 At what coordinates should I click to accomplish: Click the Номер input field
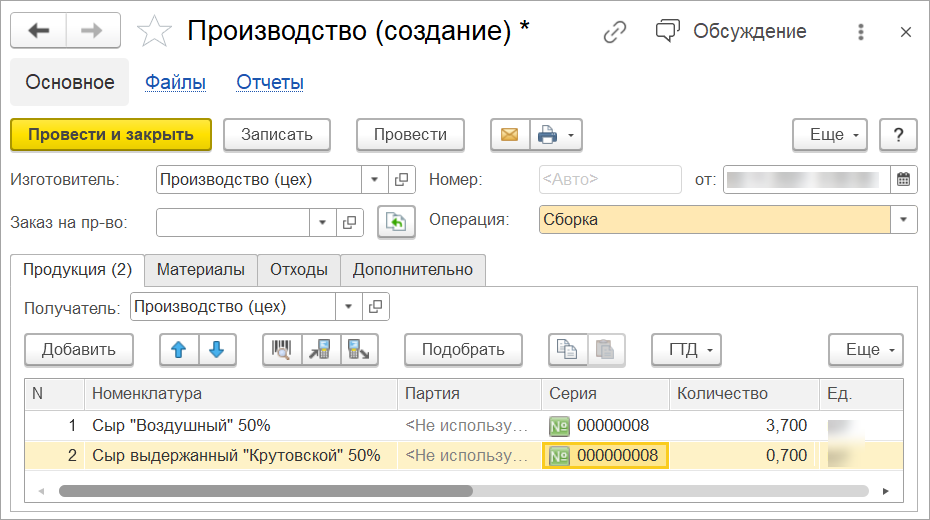coord(610,180)
